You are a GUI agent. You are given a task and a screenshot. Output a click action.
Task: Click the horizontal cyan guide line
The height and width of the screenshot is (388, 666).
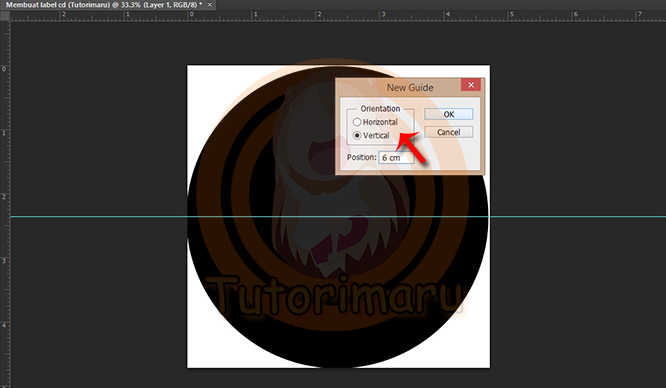pos(338,217)
